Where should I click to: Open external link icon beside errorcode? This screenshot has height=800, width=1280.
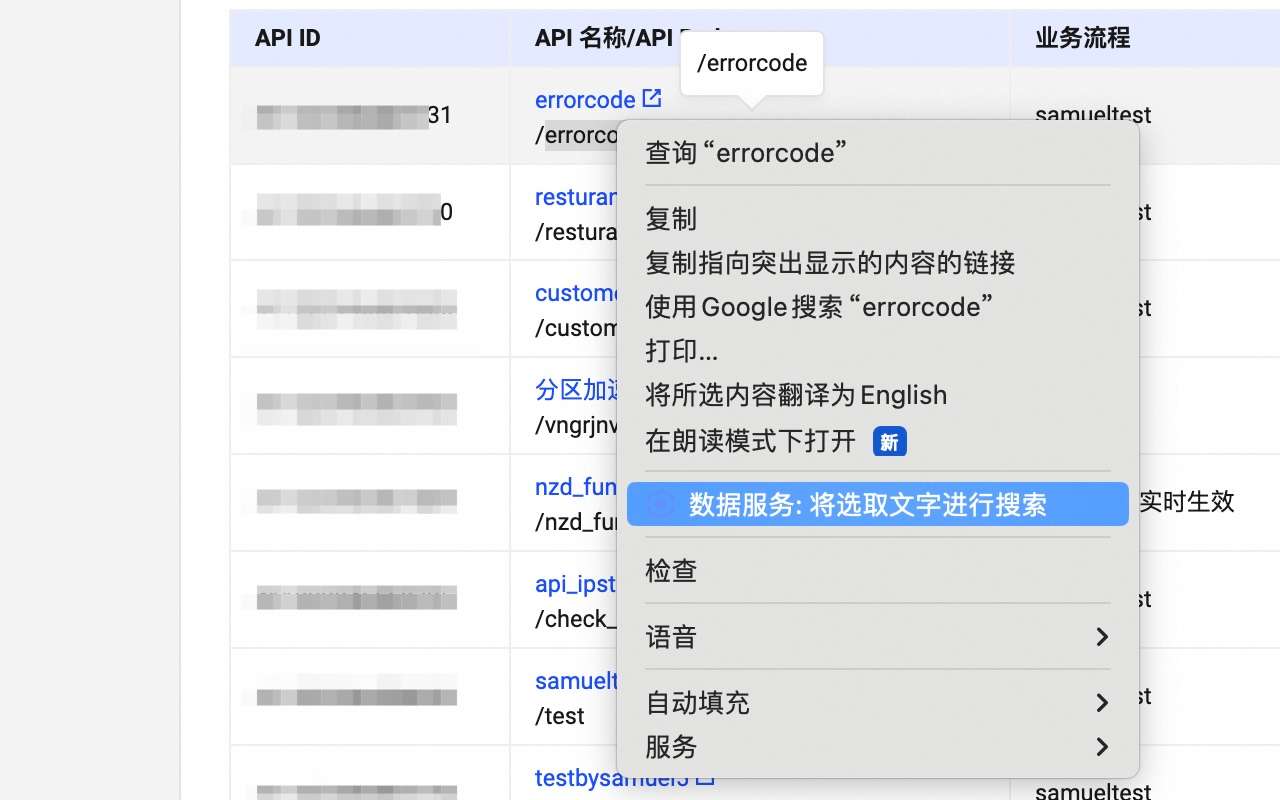pos(651,98)
